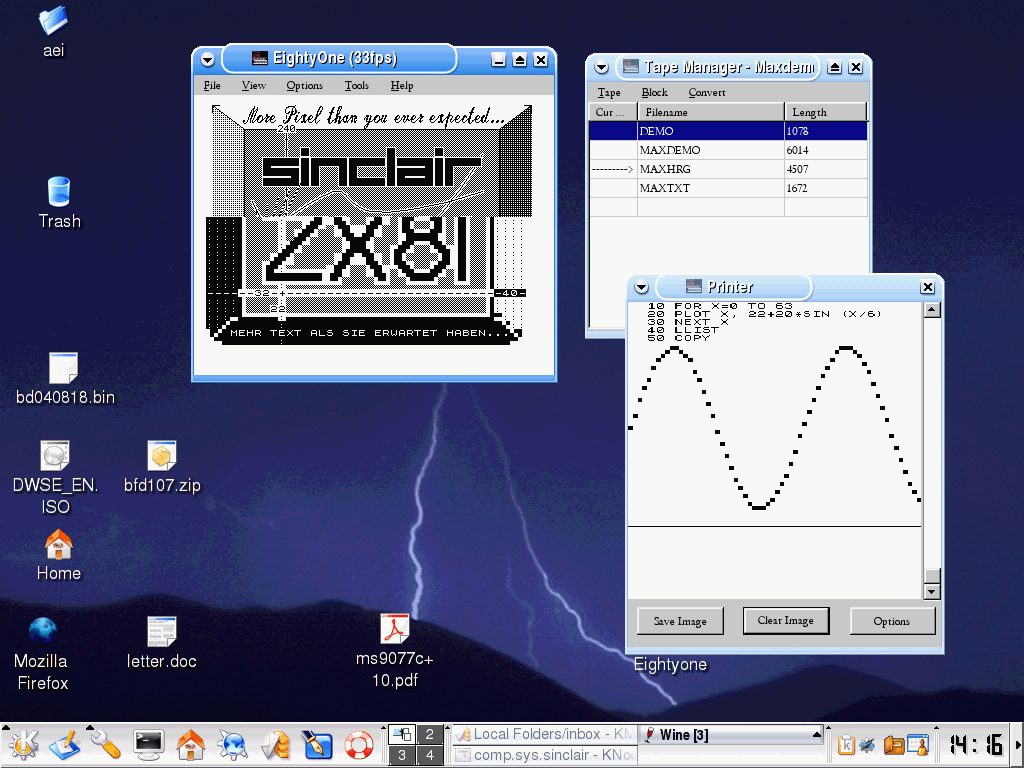Switch to Local Folders/inbox taskbar entry
The width and height of the screenshot is (1024, 768).
click(544, 735)
